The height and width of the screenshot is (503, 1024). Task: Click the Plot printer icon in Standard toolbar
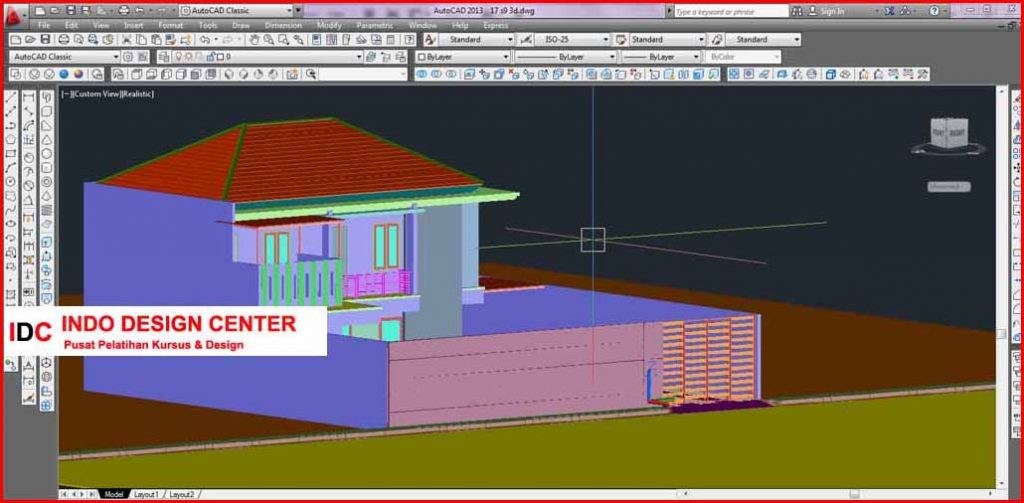(64, 40)
